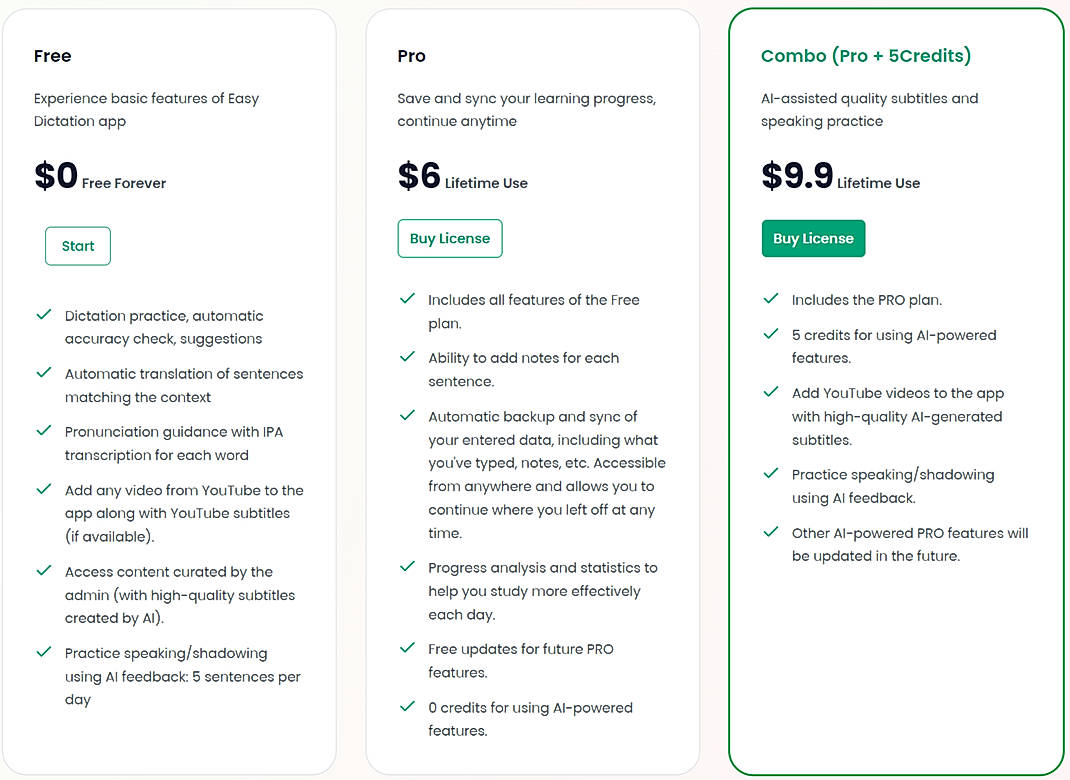
Task: Click the Start button on the Free plan
Action: [x=77, y=245]
